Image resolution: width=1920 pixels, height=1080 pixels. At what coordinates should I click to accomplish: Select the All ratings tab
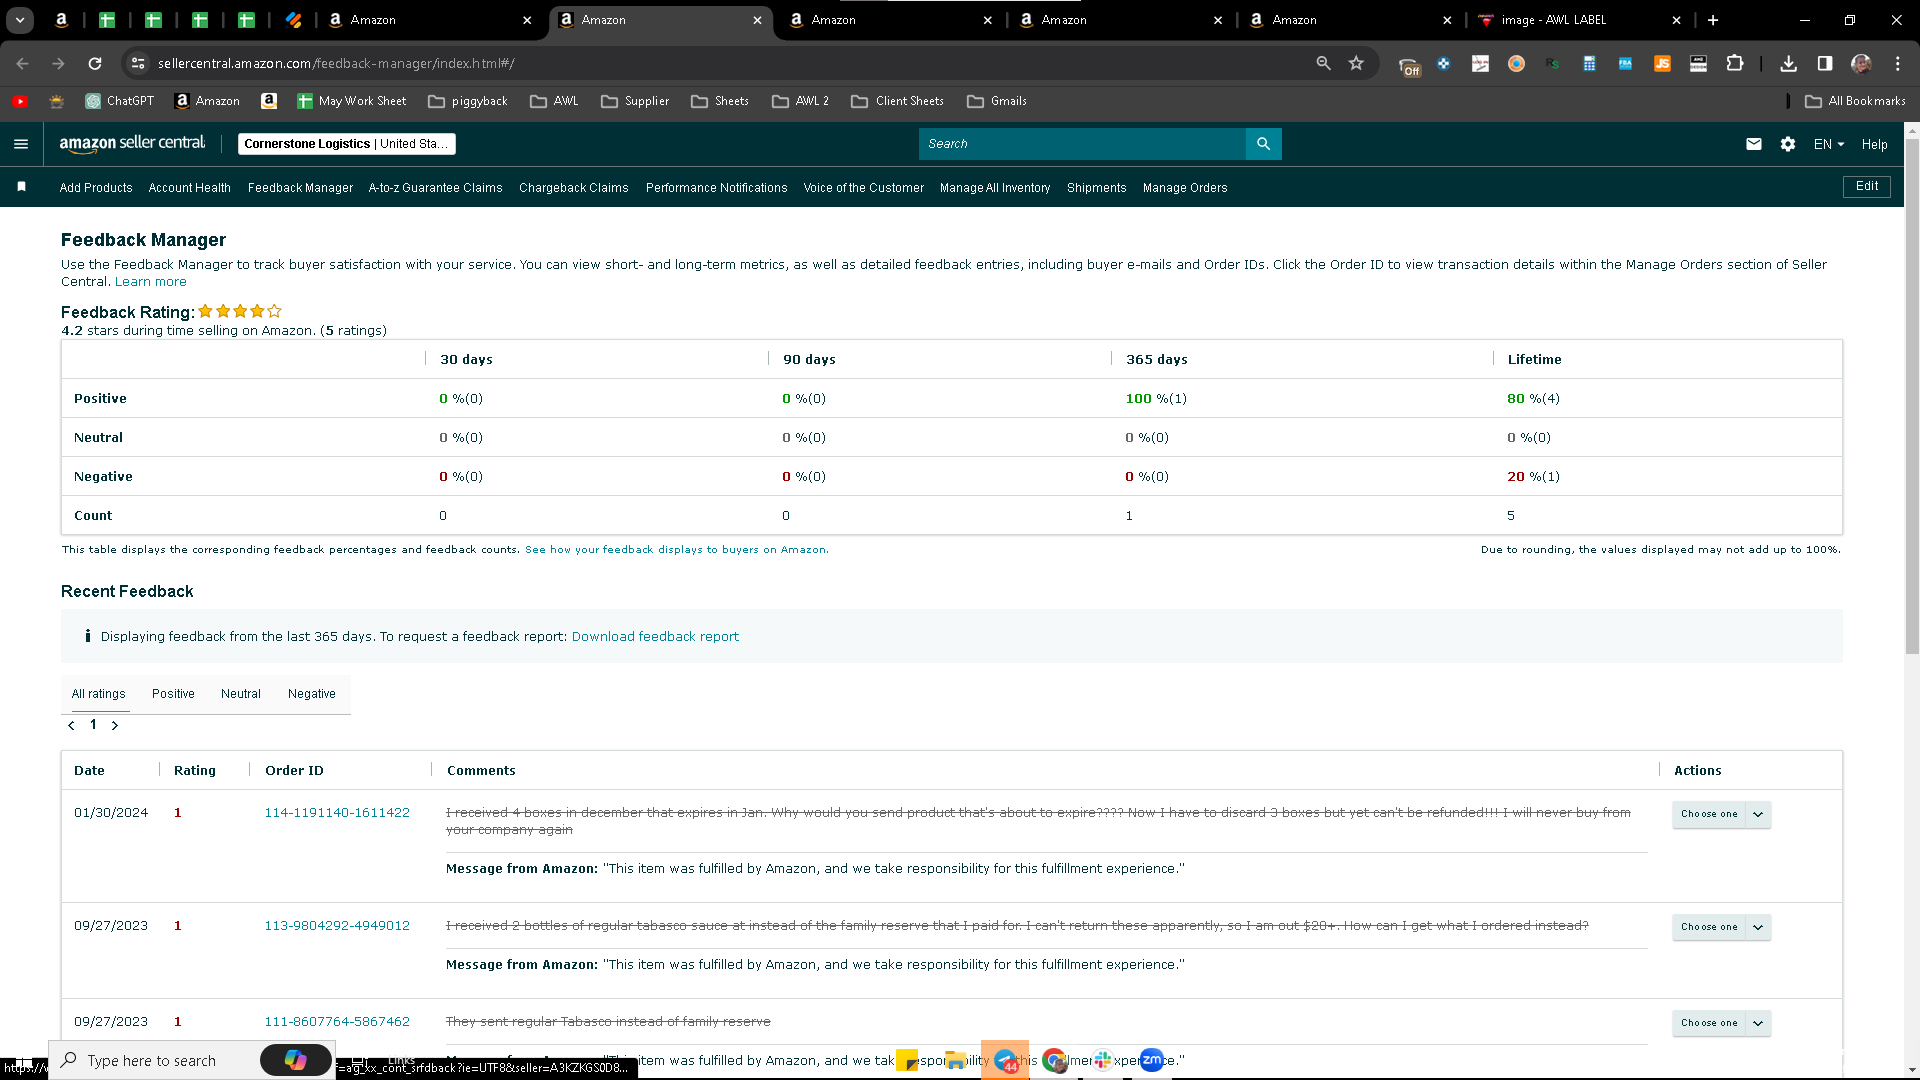coord(99,694)
